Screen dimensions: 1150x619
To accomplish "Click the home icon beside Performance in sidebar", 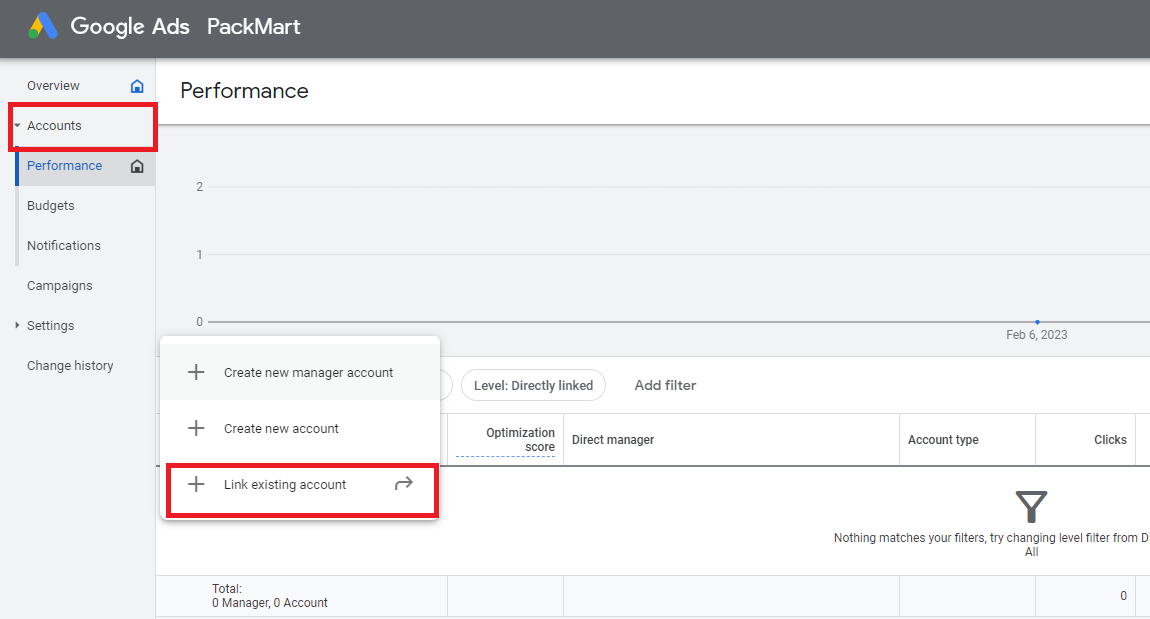I will pyautogui.click(x=137, y=166).
